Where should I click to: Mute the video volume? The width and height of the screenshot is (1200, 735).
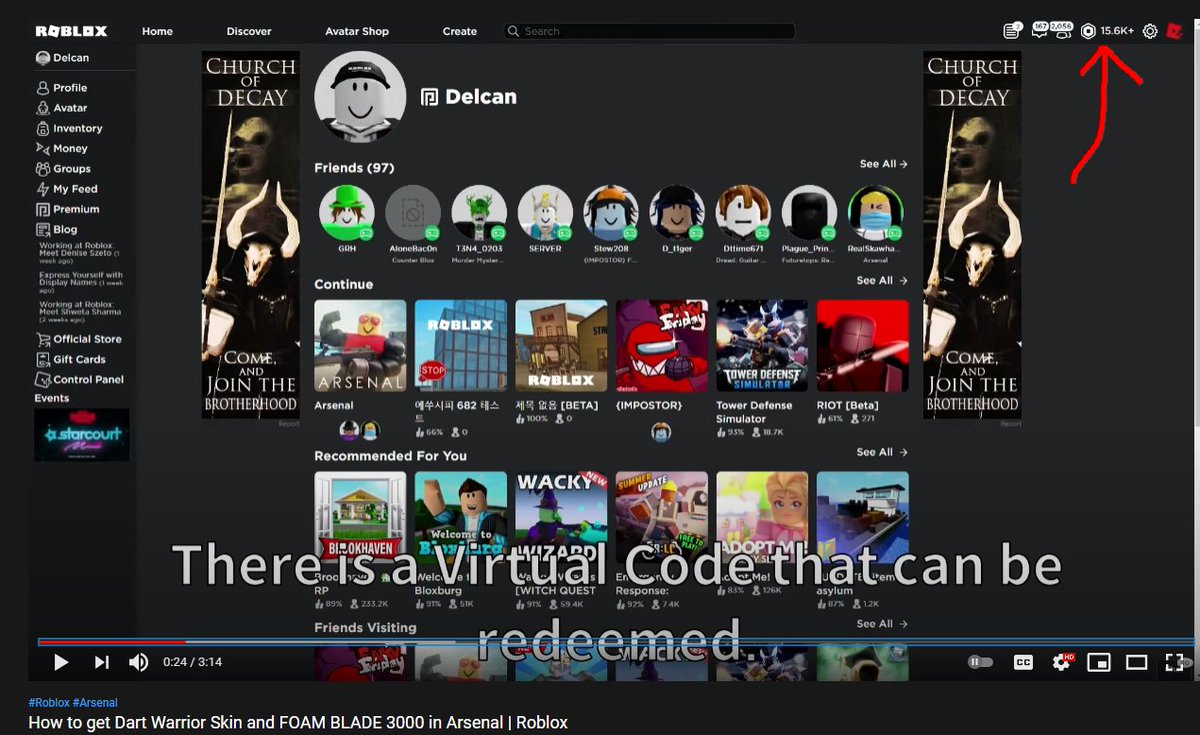(139, 662)
